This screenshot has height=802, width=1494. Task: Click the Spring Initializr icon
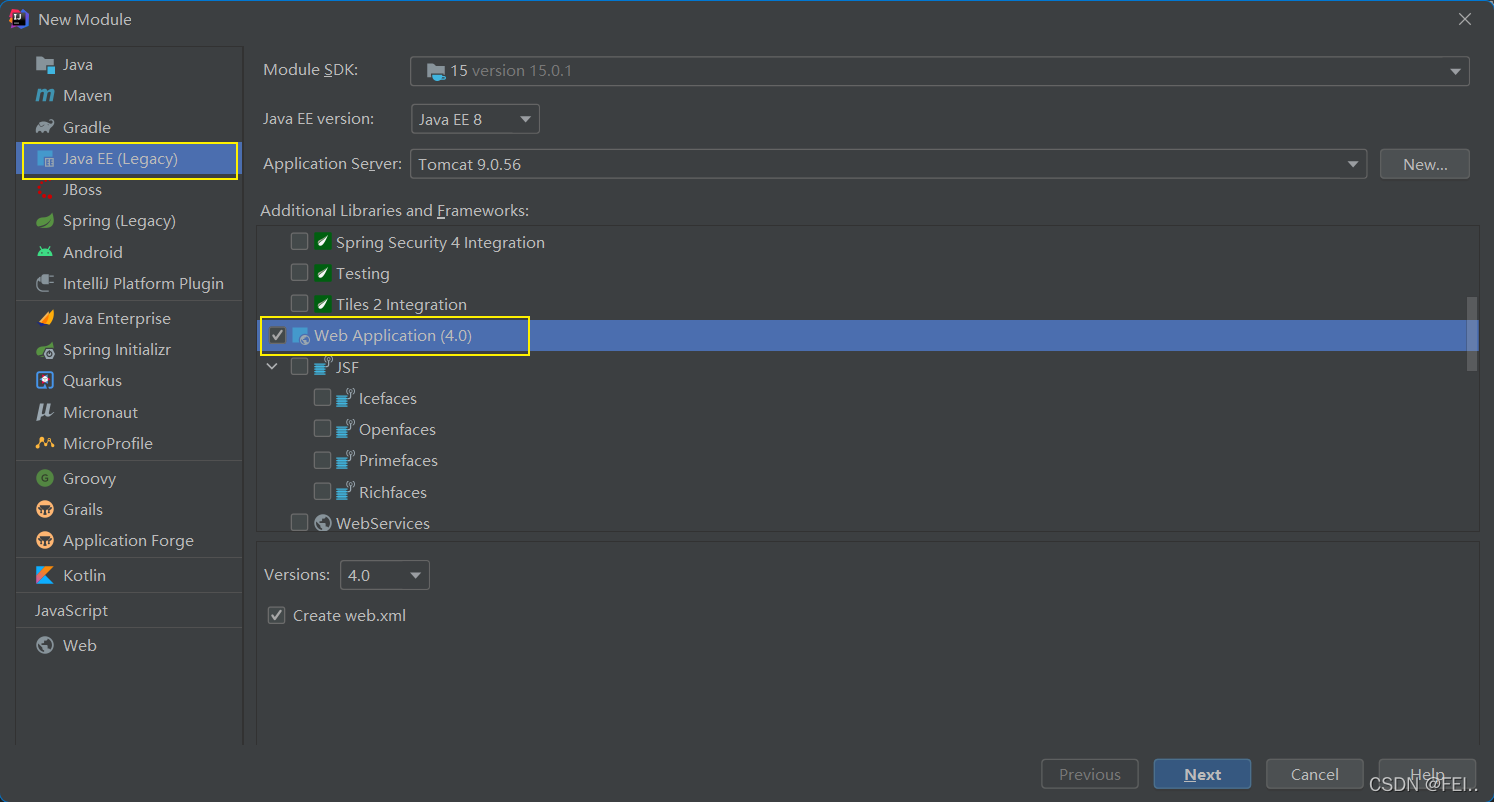[x=45, y=350]
